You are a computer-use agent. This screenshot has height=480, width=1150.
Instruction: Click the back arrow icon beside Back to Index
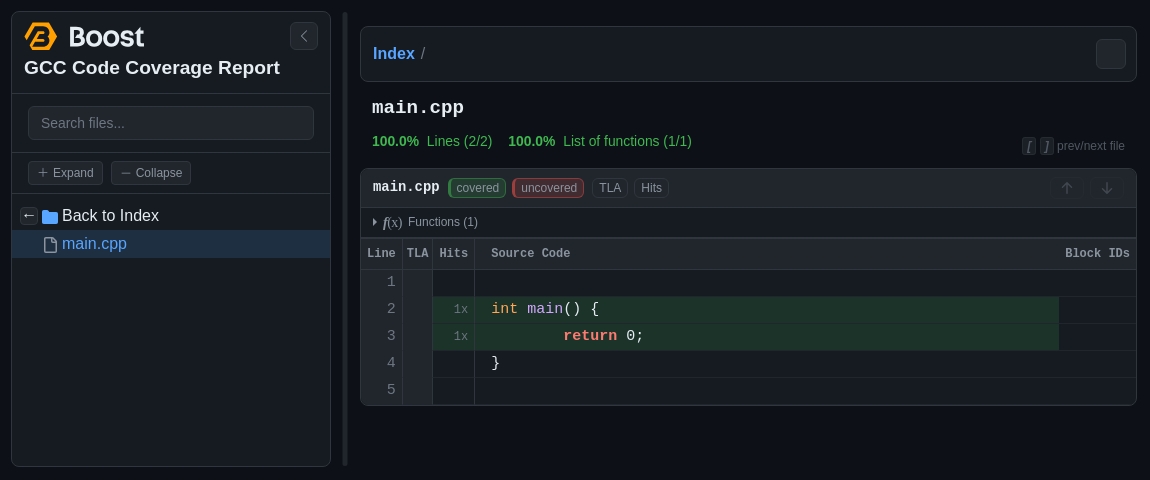tap(29, 216)
